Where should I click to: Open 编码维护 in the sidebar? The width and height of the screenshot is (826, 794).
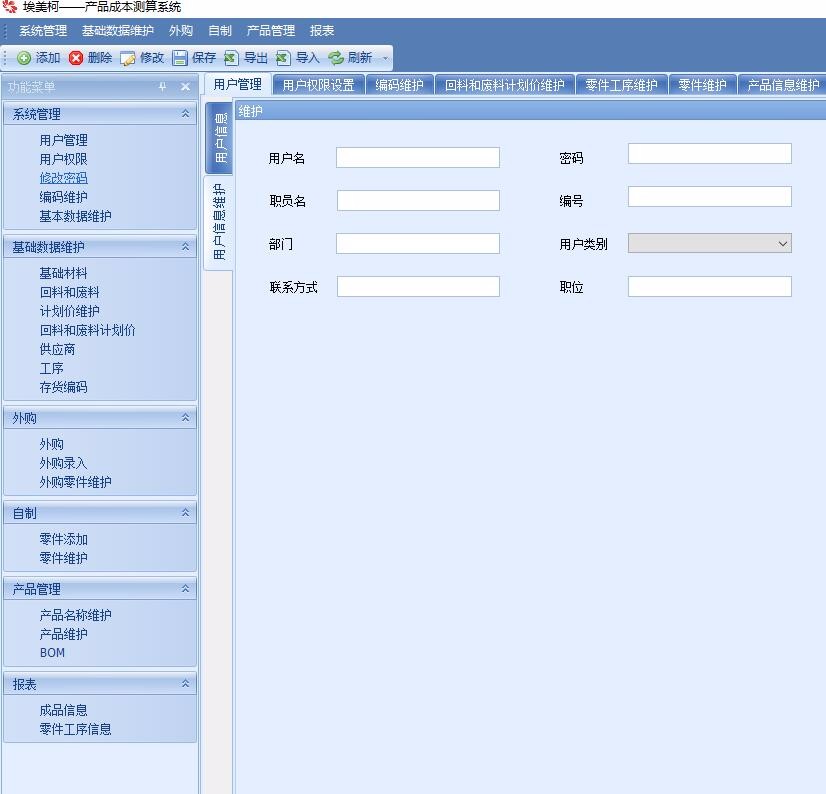pos(63,197)
